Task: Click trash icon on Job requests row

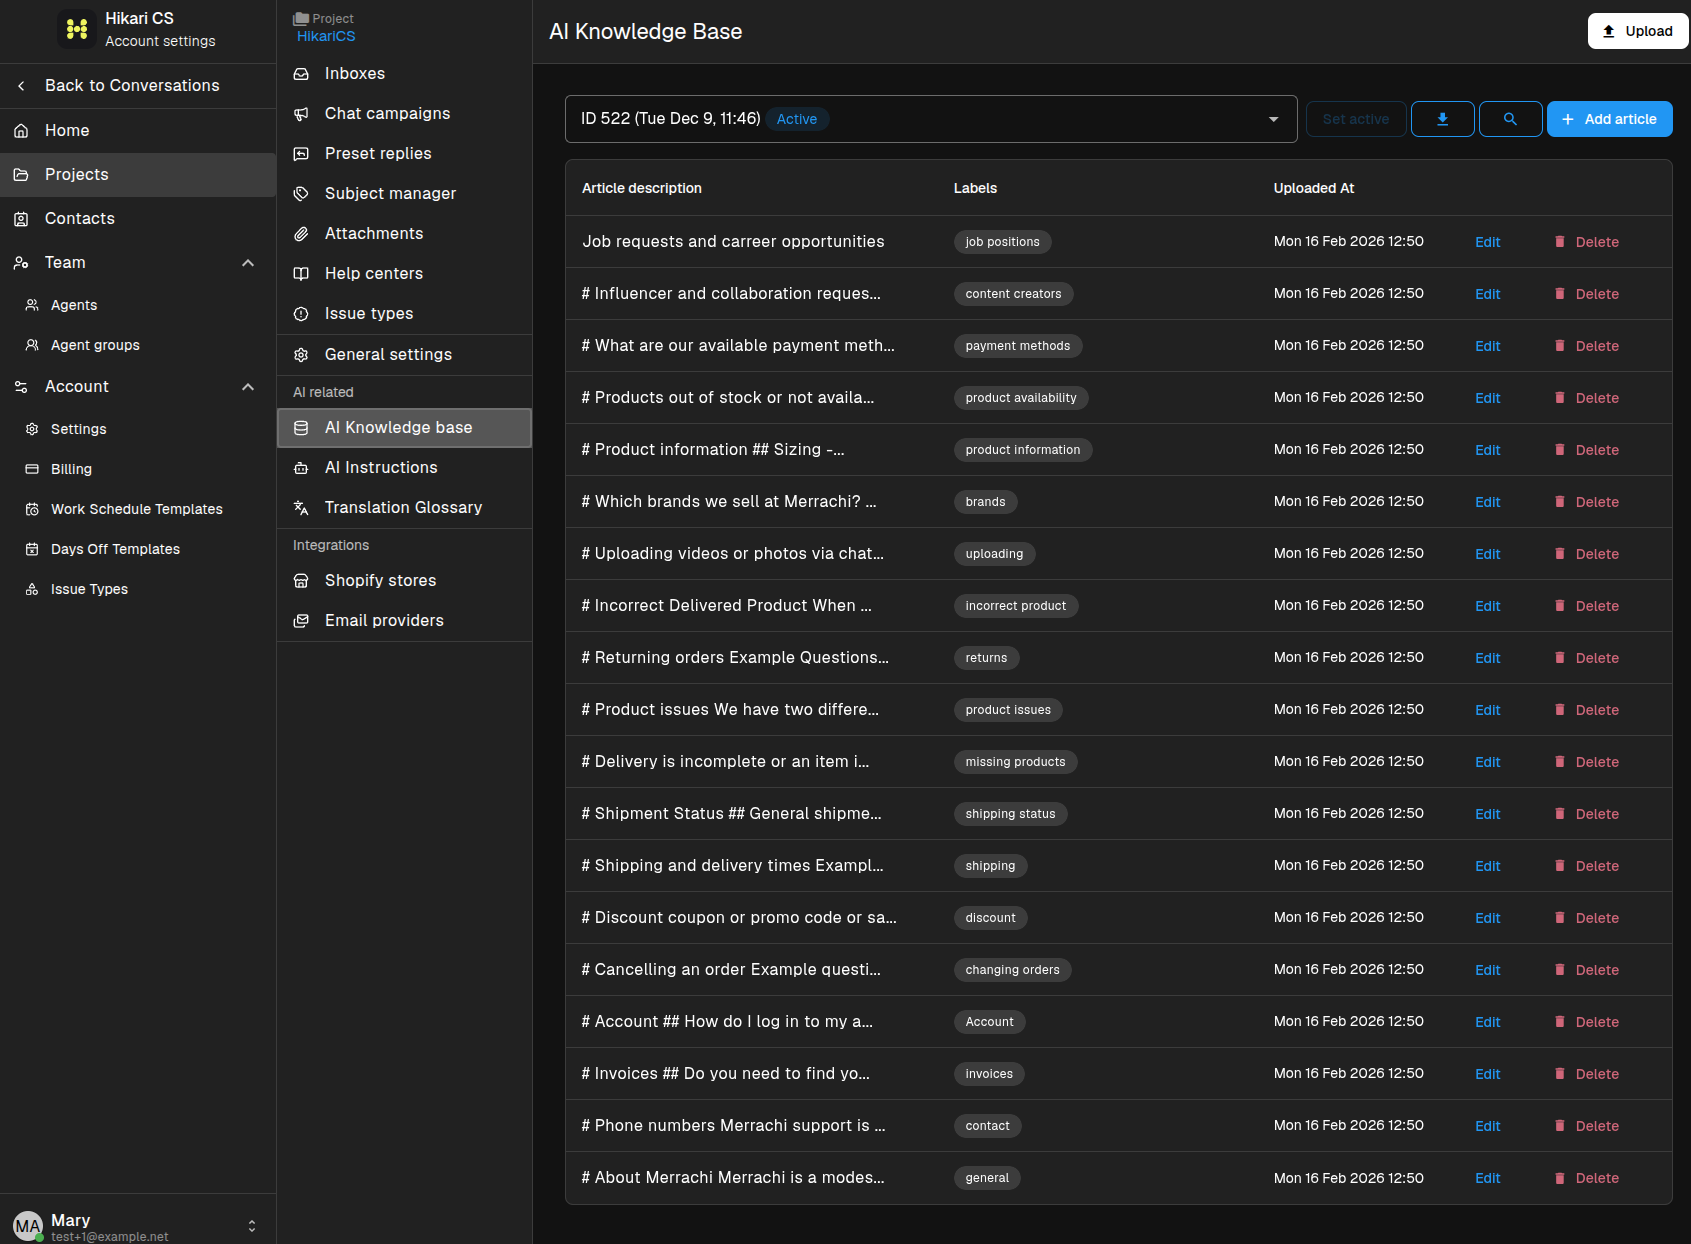Action: [x=1559, y=241]
